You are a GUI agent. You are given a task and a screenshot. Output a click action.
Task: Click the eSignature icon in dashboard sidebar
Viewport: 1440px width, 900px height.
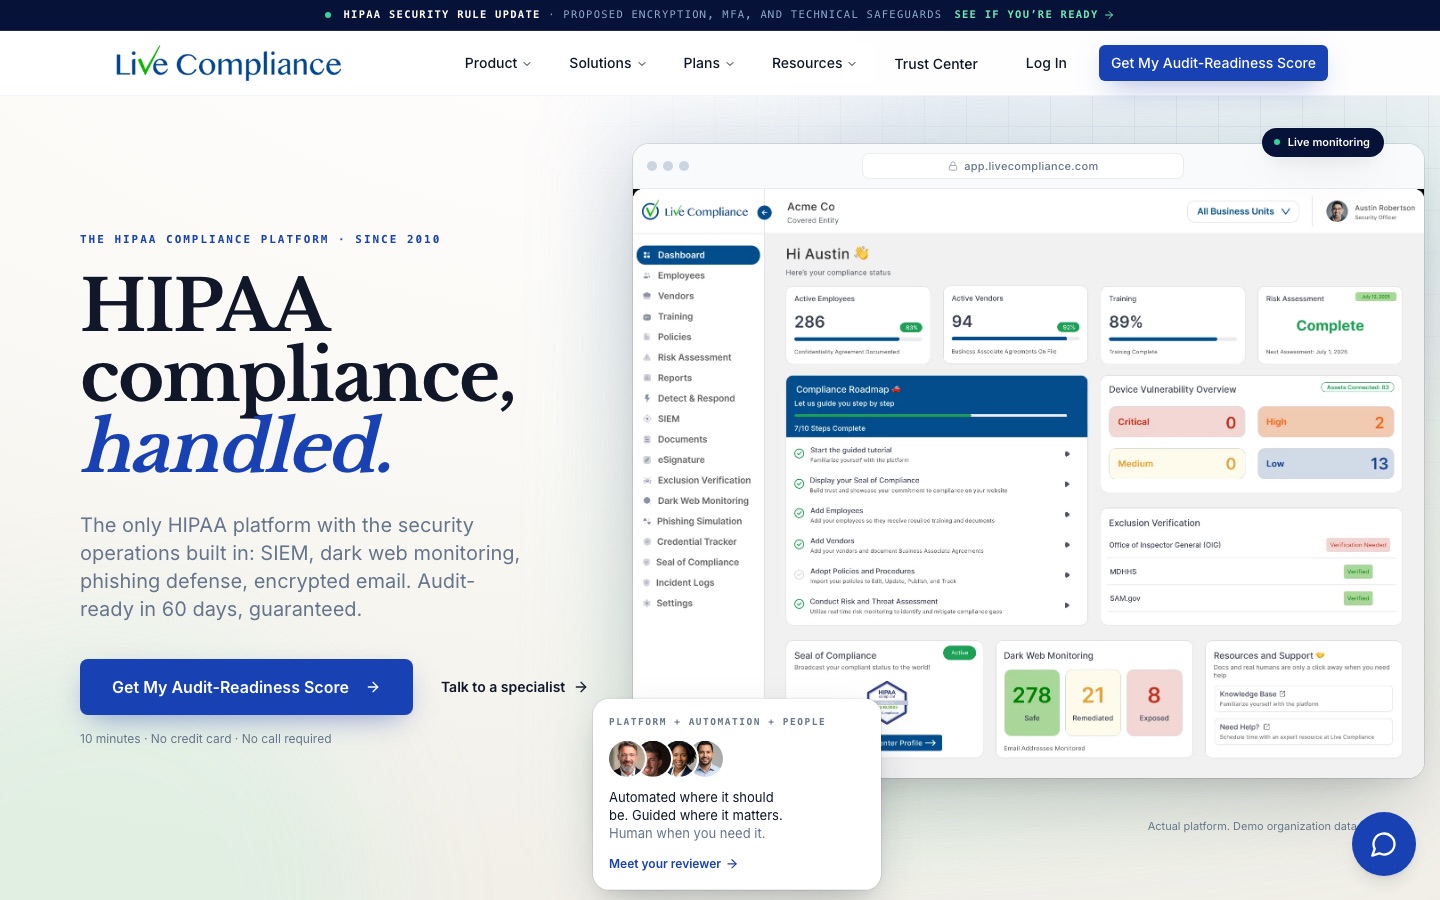click(647, 460)
